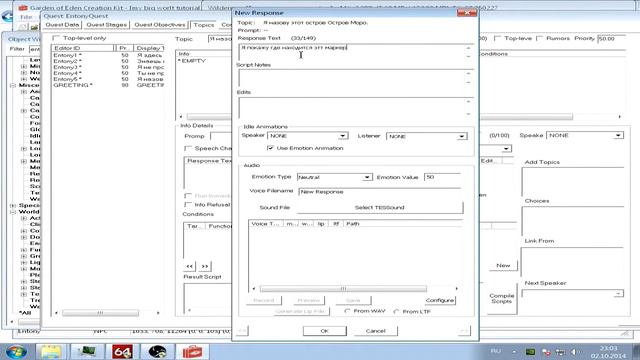The width and height of the screenshot is (640, 360).
Task: Click Voice Filename field
Action: [380, 191]
